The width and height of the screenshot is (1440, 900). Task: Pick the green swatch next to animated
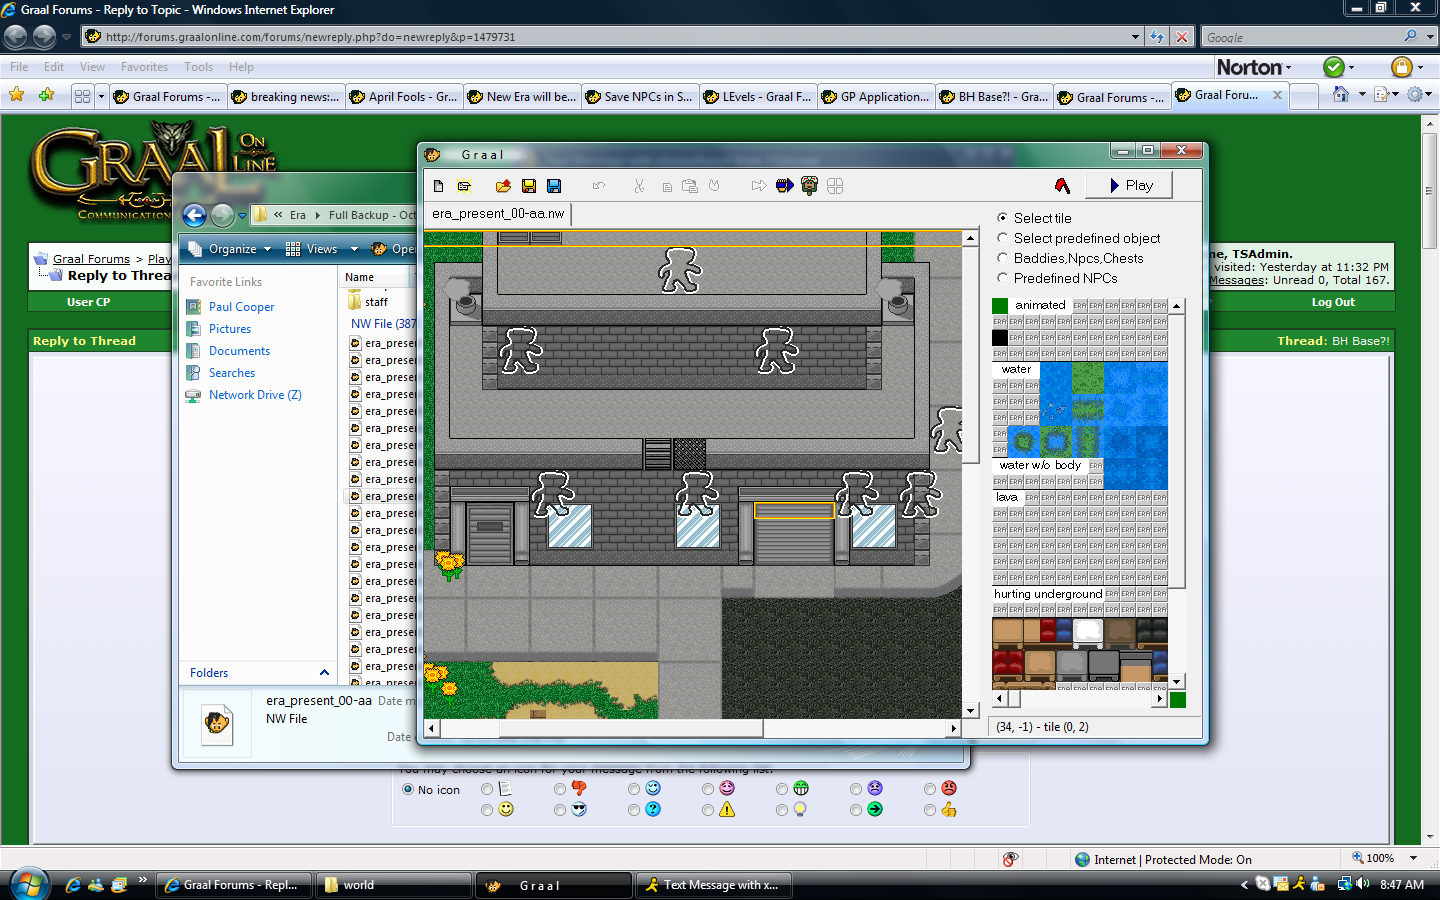[x=1000, y=305]
